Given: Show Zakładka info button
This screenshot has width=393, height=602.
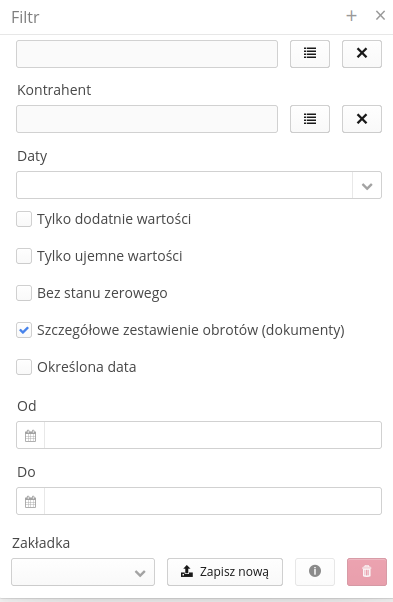Looking at the screenshot, I should (x=315, y=572).
